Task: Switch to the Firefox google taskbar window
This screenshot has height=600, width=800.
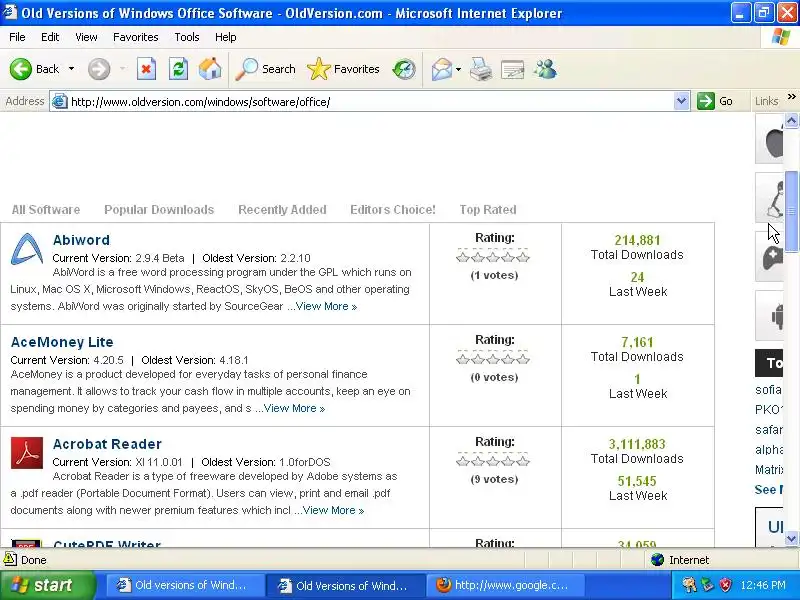Action: (x=505, y=585)
